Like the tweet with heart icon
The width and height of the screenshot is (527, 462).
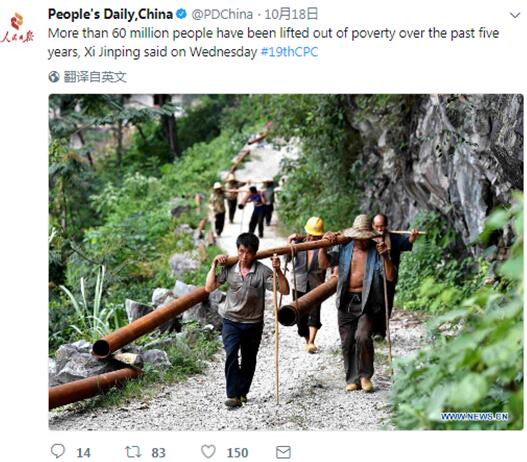pyautogui.click(x=208, y=452)
